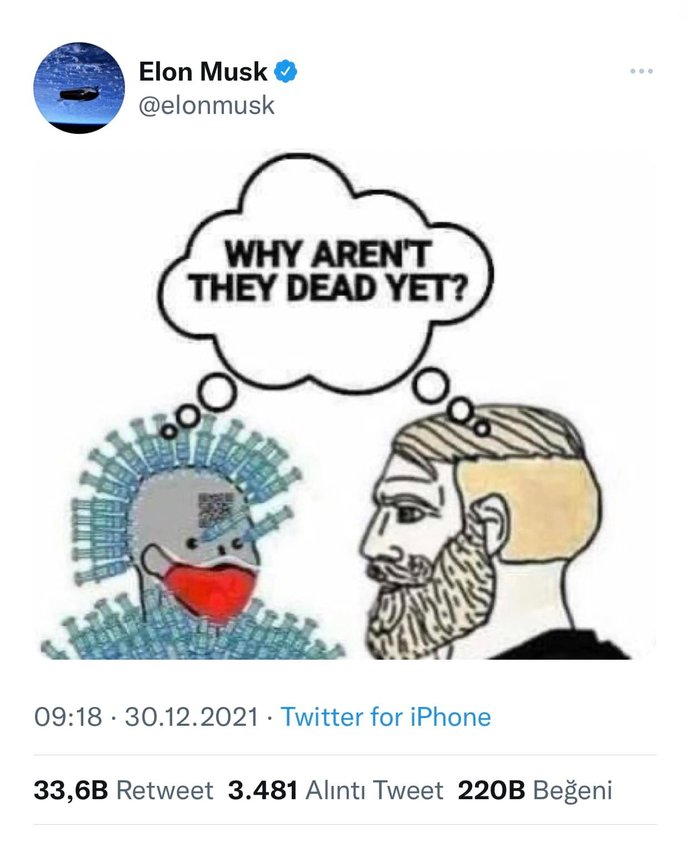Screen dimensions: 690x842
Task: Open the Twitter for iPhone source link
Action: point(386,717)
